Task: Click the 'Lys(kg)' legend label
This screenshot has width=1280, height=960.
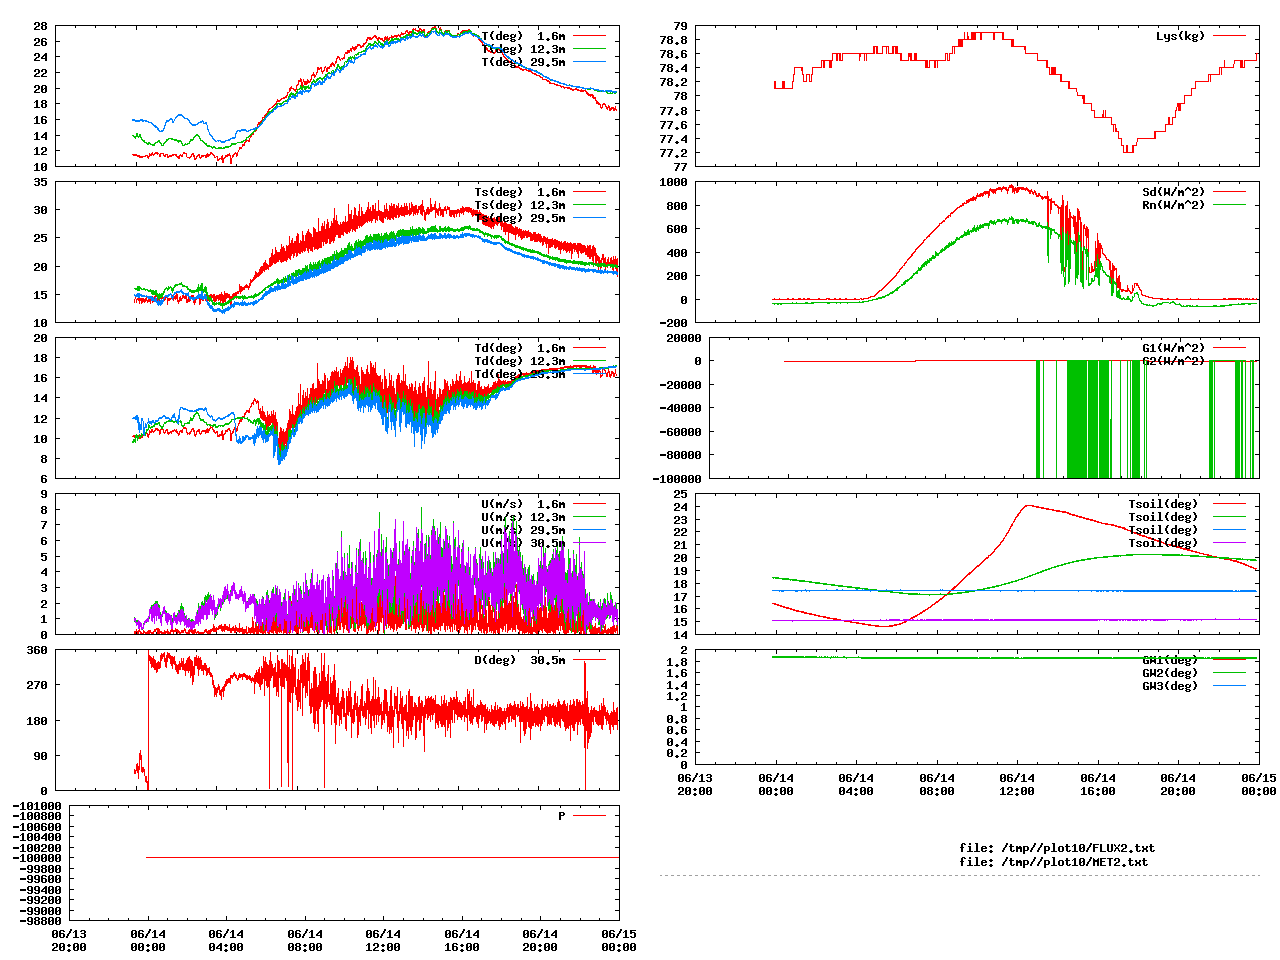Action: click(x=1180, y=36)
